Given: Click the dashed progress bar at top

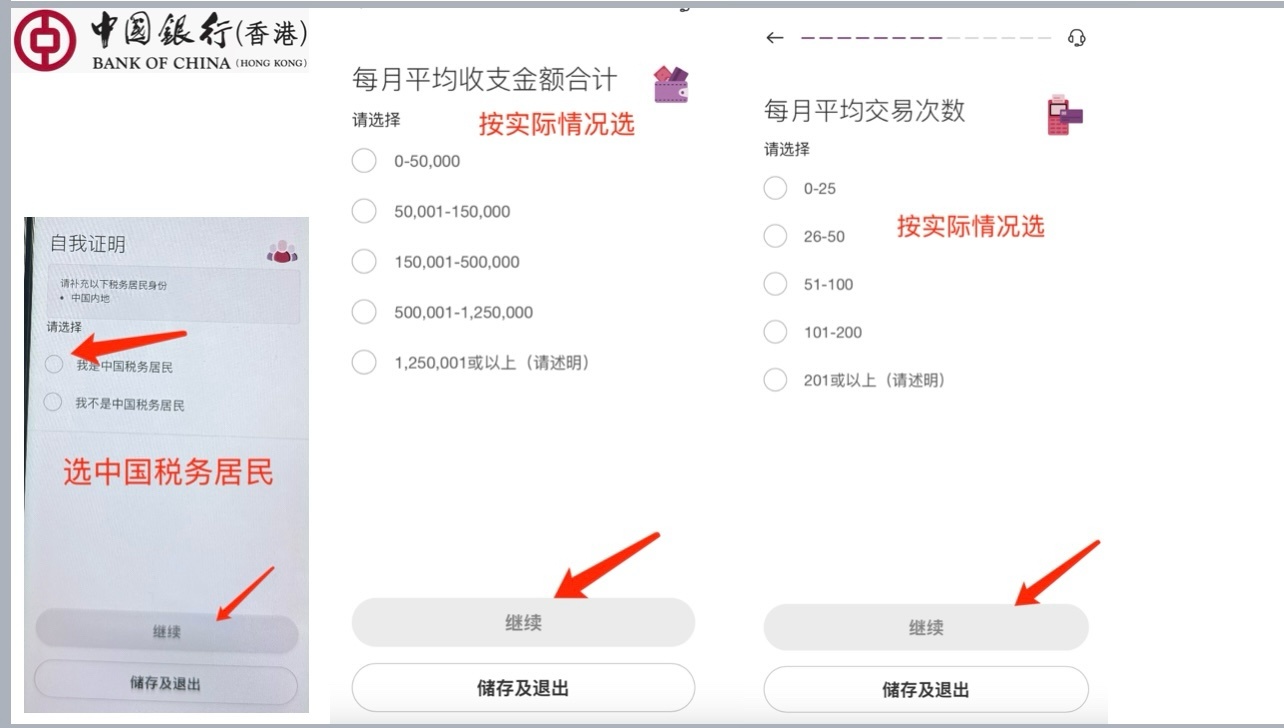Looking at the screenshot, I should [x=926, y=38].
